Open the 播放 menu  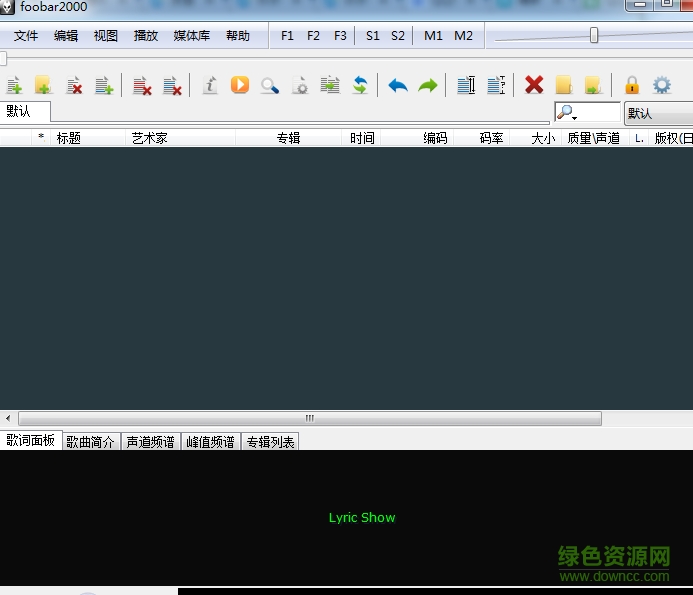click(x=146, y=36)
